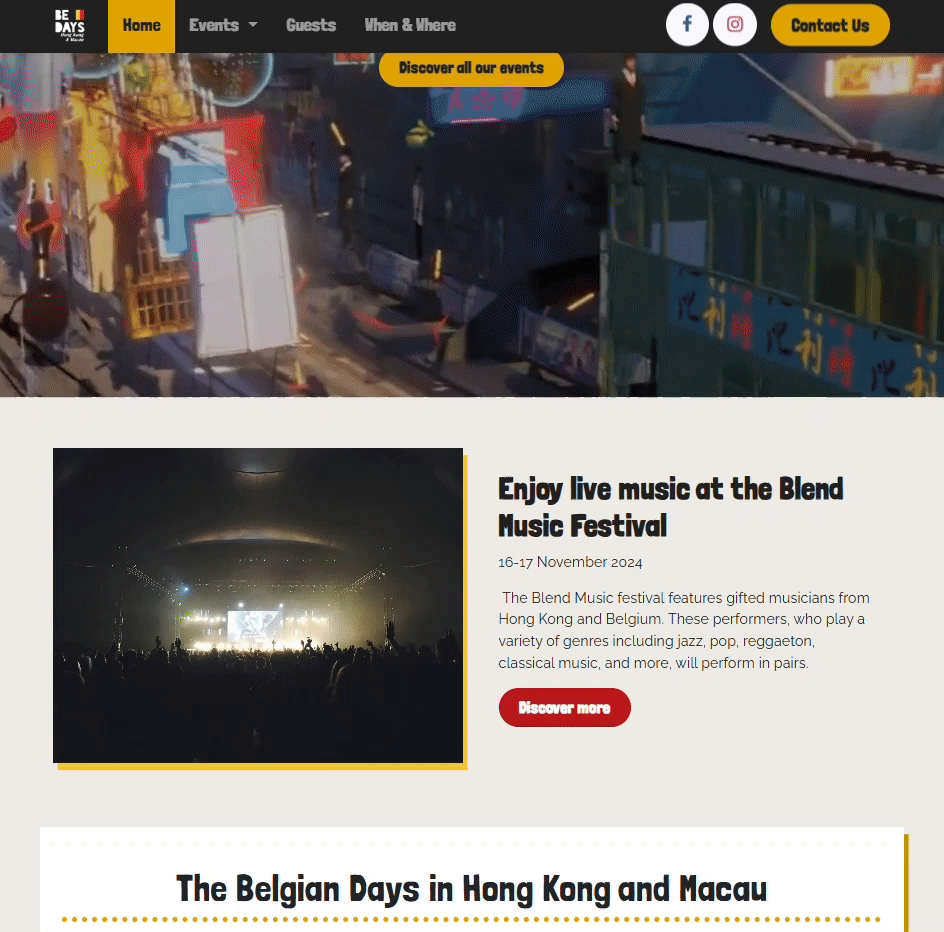
Task: Expand the Events dropdown arrow
Action: [x=253, y=25]
